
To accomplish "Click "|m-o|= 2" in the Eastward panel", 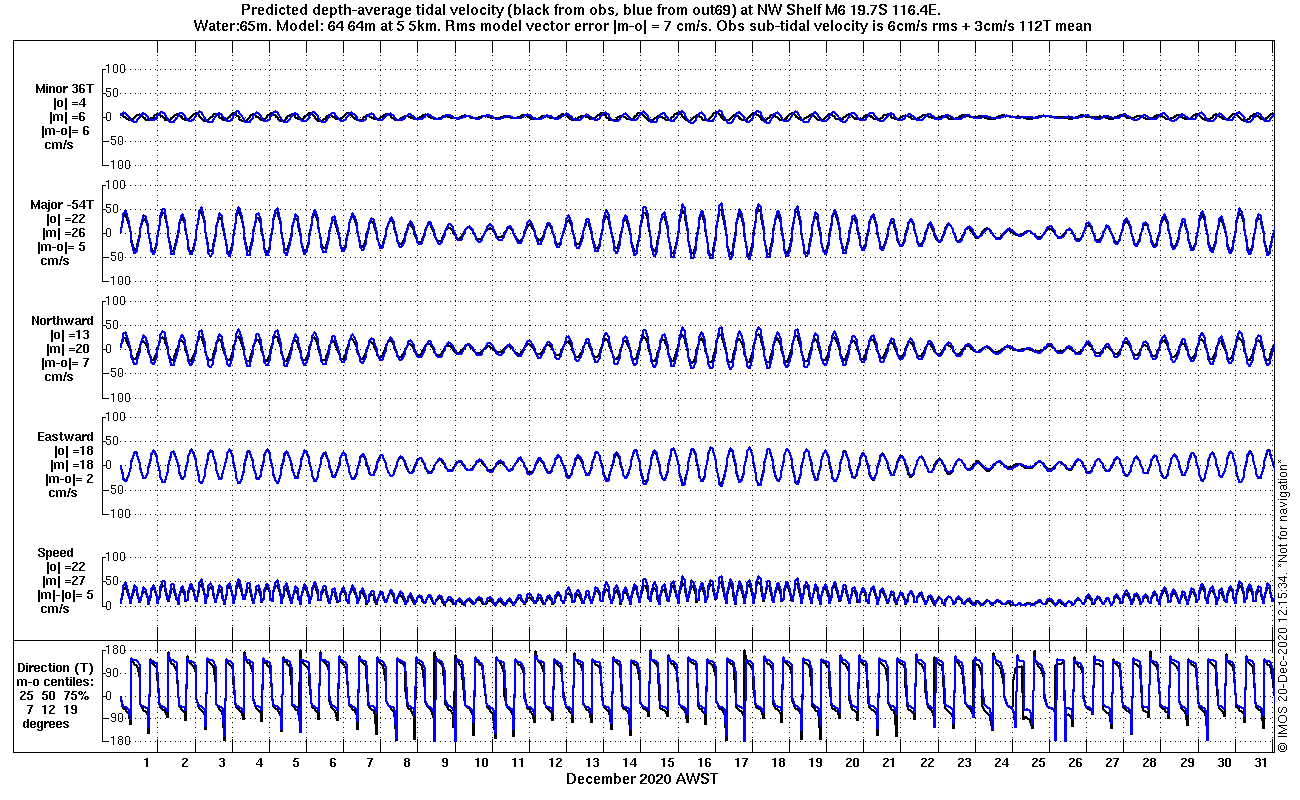I will pyautogui.click(x=68, y=479).
